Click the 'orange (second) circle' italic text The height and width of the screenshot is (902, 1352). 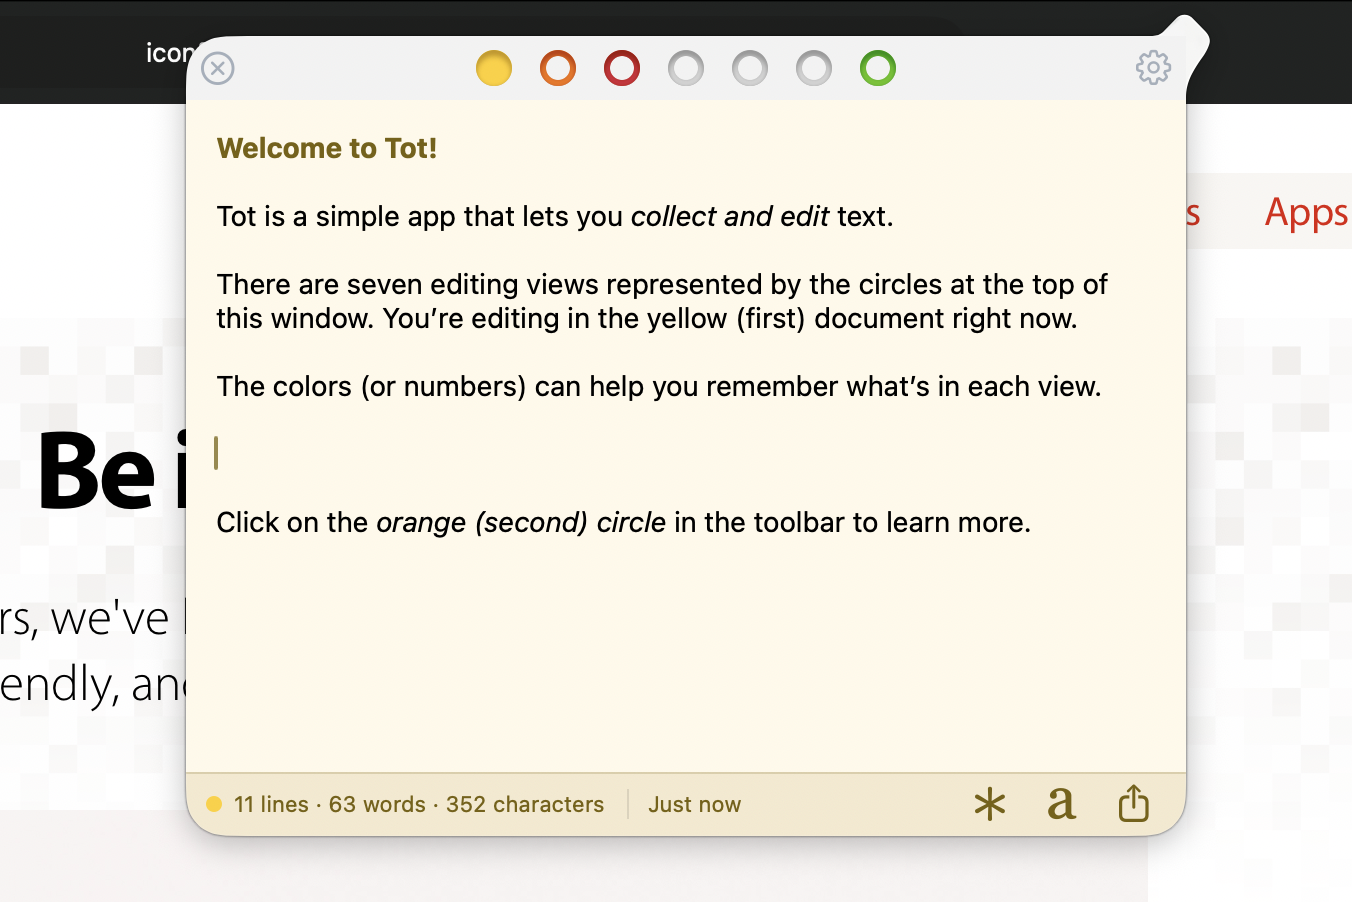[x=521, y=522]
